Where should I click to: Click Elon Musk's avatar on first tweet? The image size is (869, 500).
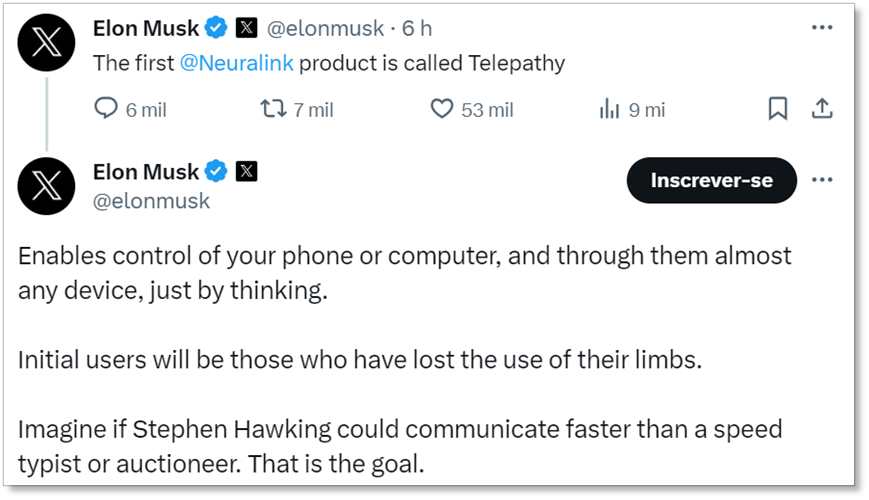click(47, 44)
